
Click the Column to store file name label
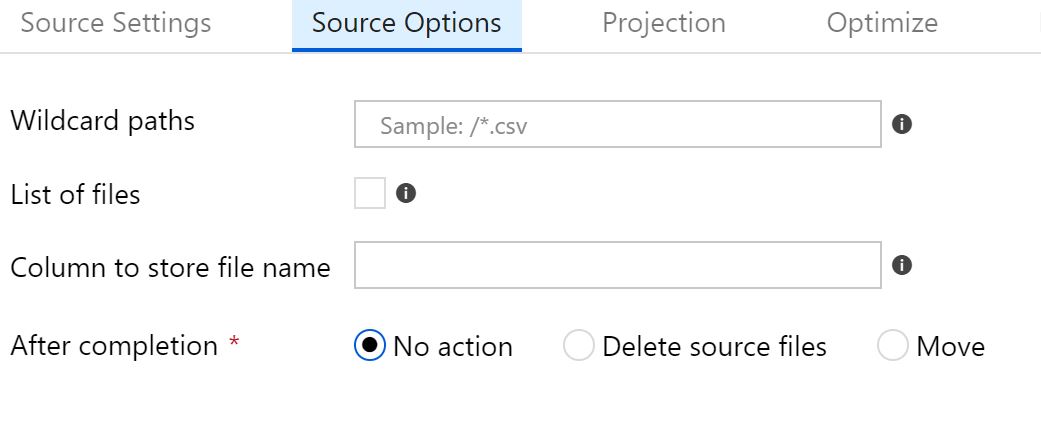[x=170, y=267]
